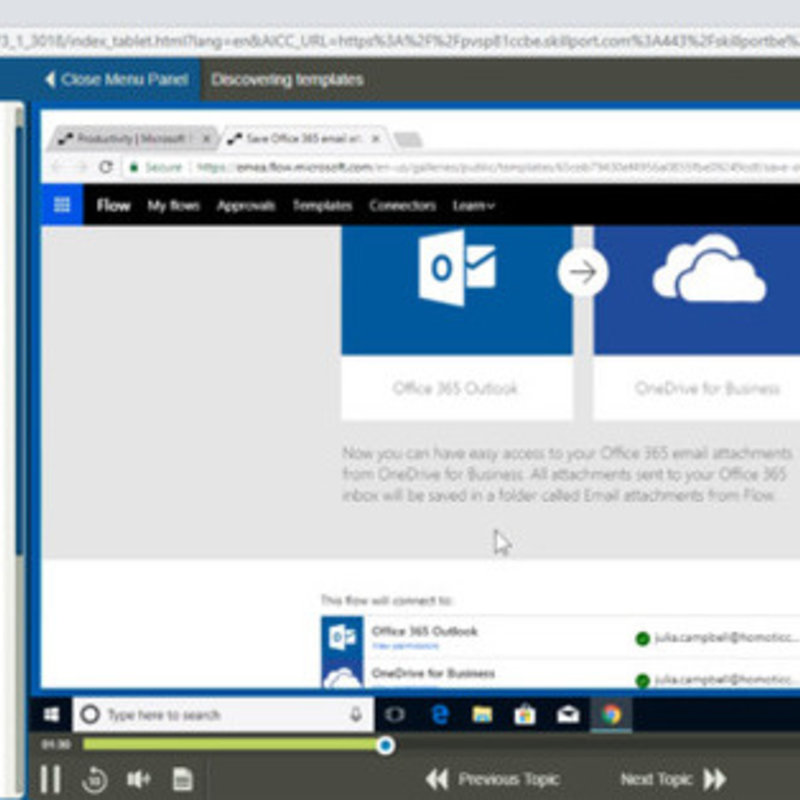Close the Productivity Microsoft browser tab
The height and width of the screenshot is (800, 800).
coord(206,139)
